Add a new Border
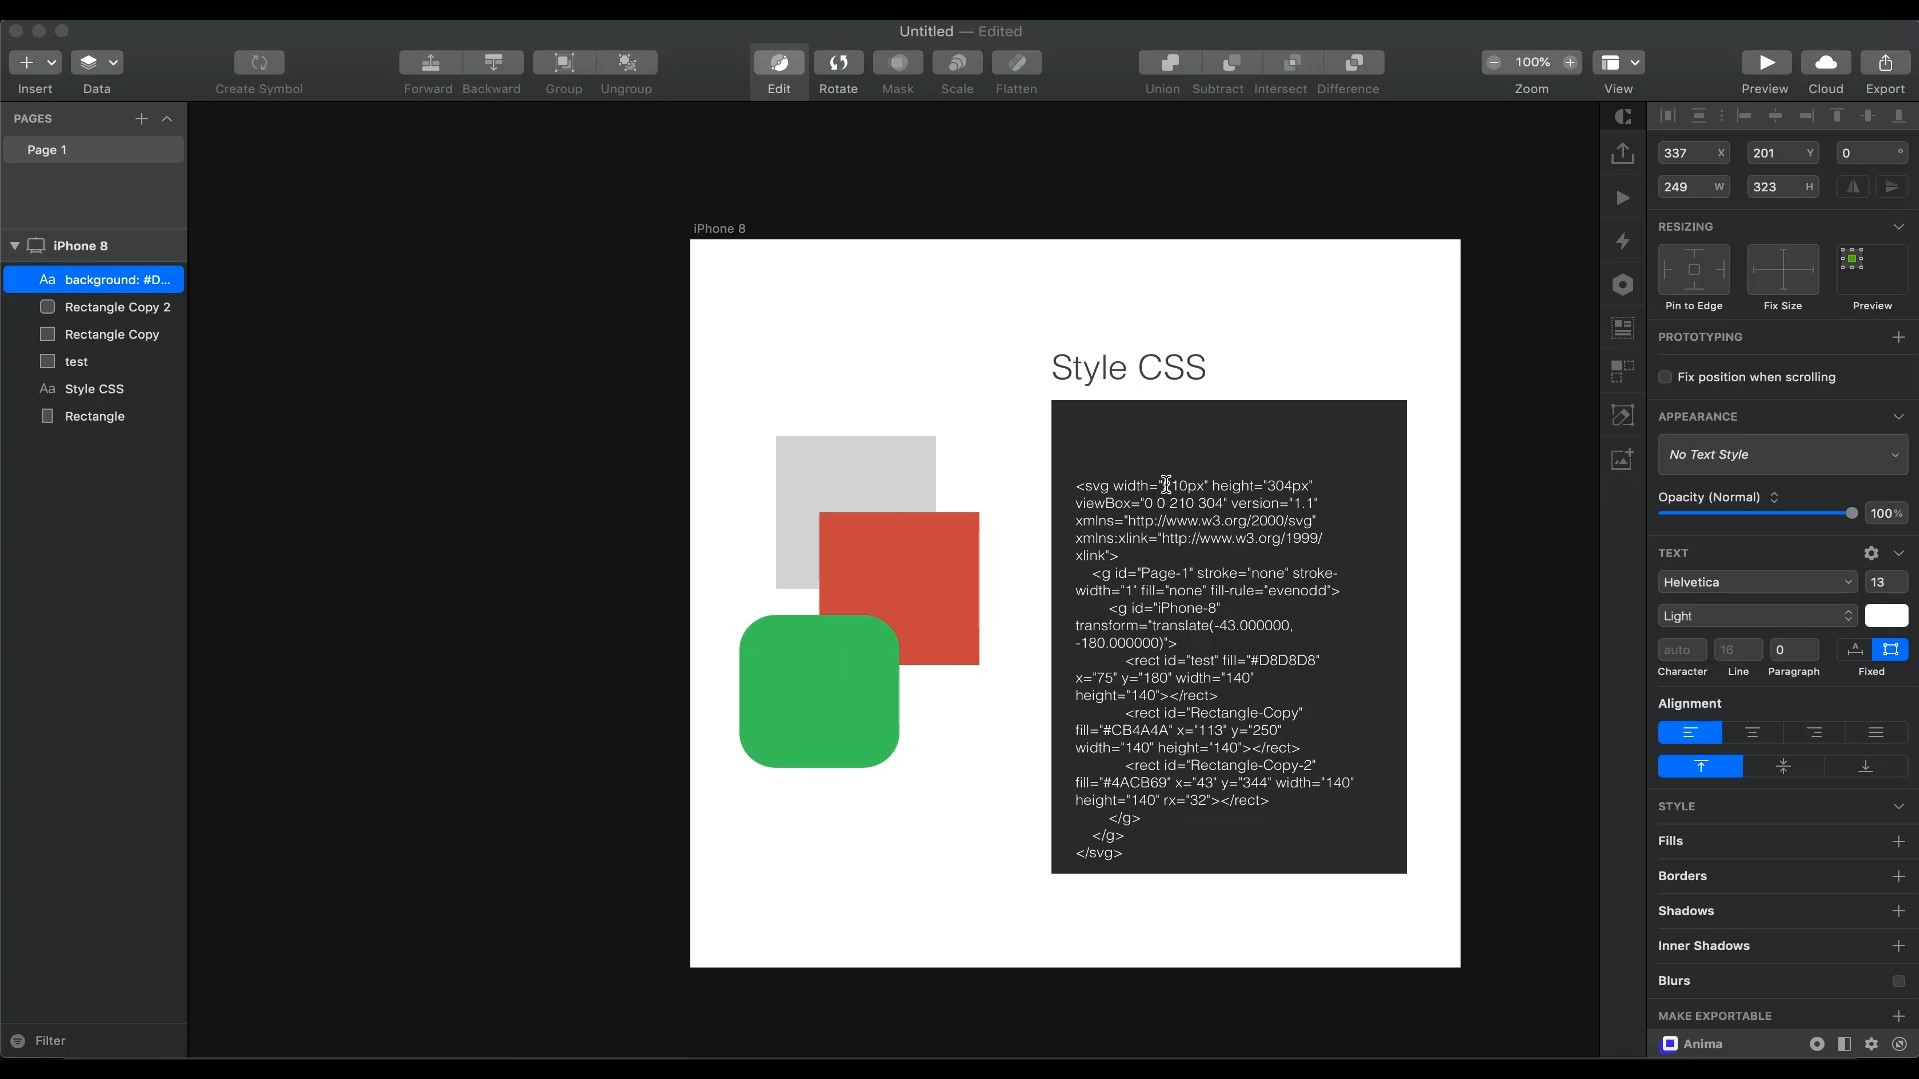This screenshot has width=1919, height=1079. click(x=1898, y=876)
